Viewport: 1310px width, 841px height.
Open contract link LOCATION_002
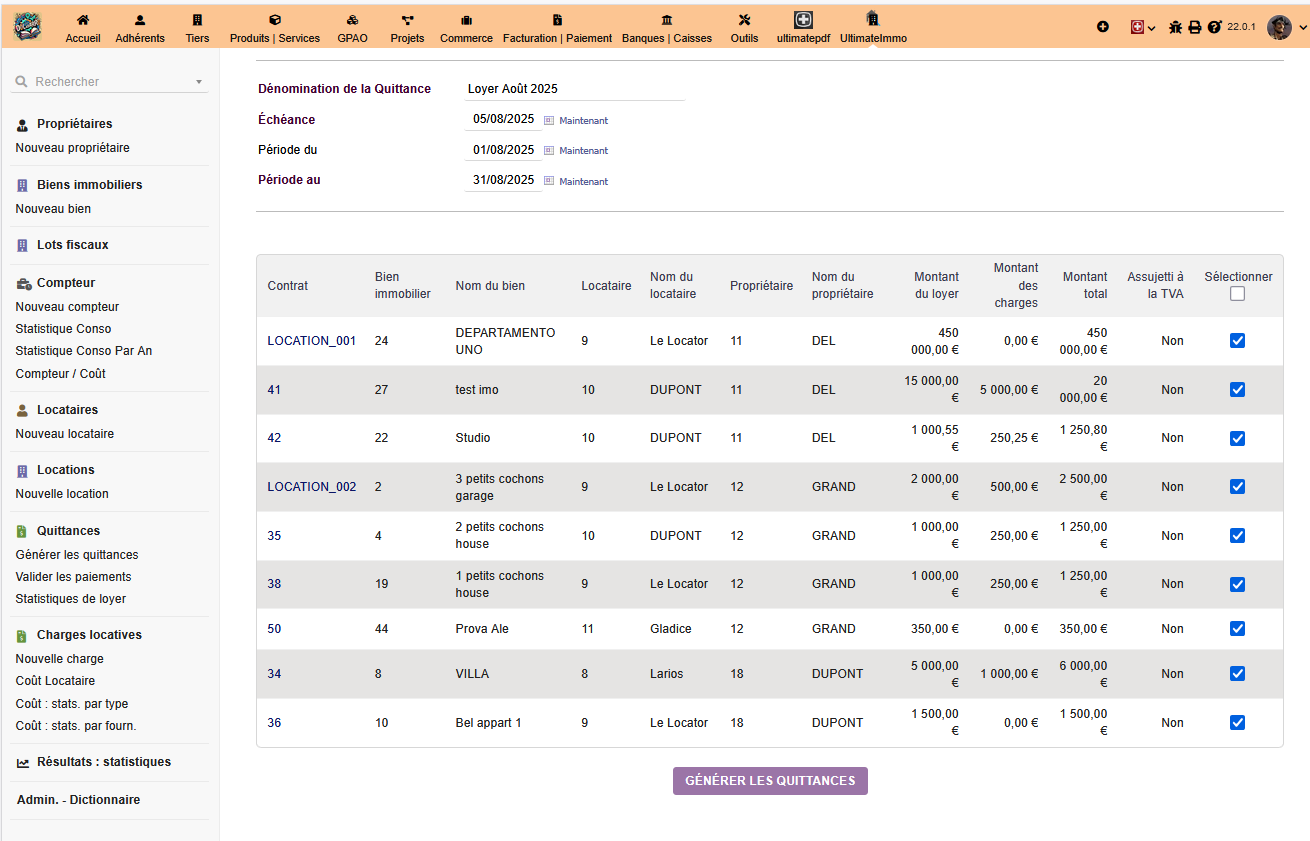311,487
